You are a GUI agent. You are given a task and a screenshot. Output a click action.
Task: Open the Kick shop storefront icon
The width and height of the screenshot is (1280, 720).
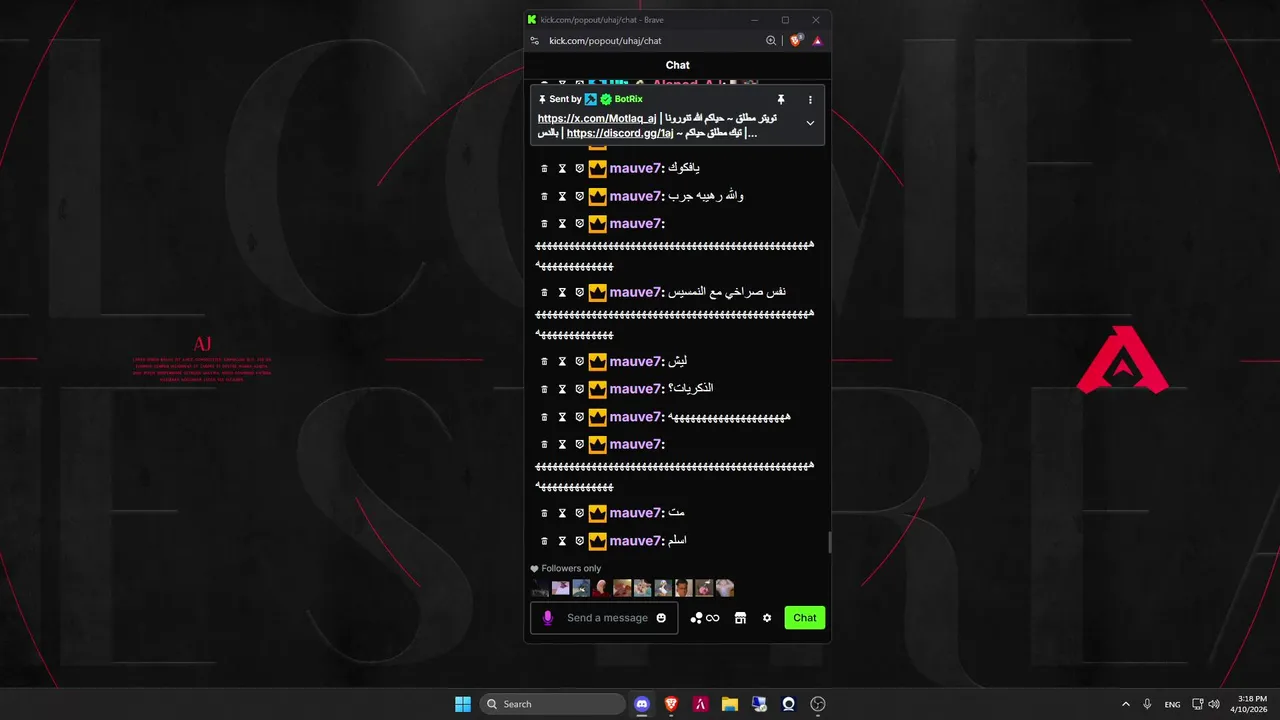pos(740,618)
